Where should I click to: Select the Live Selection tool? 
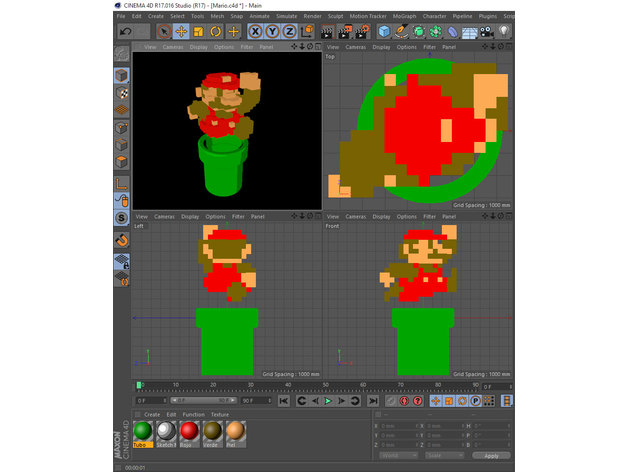(164, 31)
